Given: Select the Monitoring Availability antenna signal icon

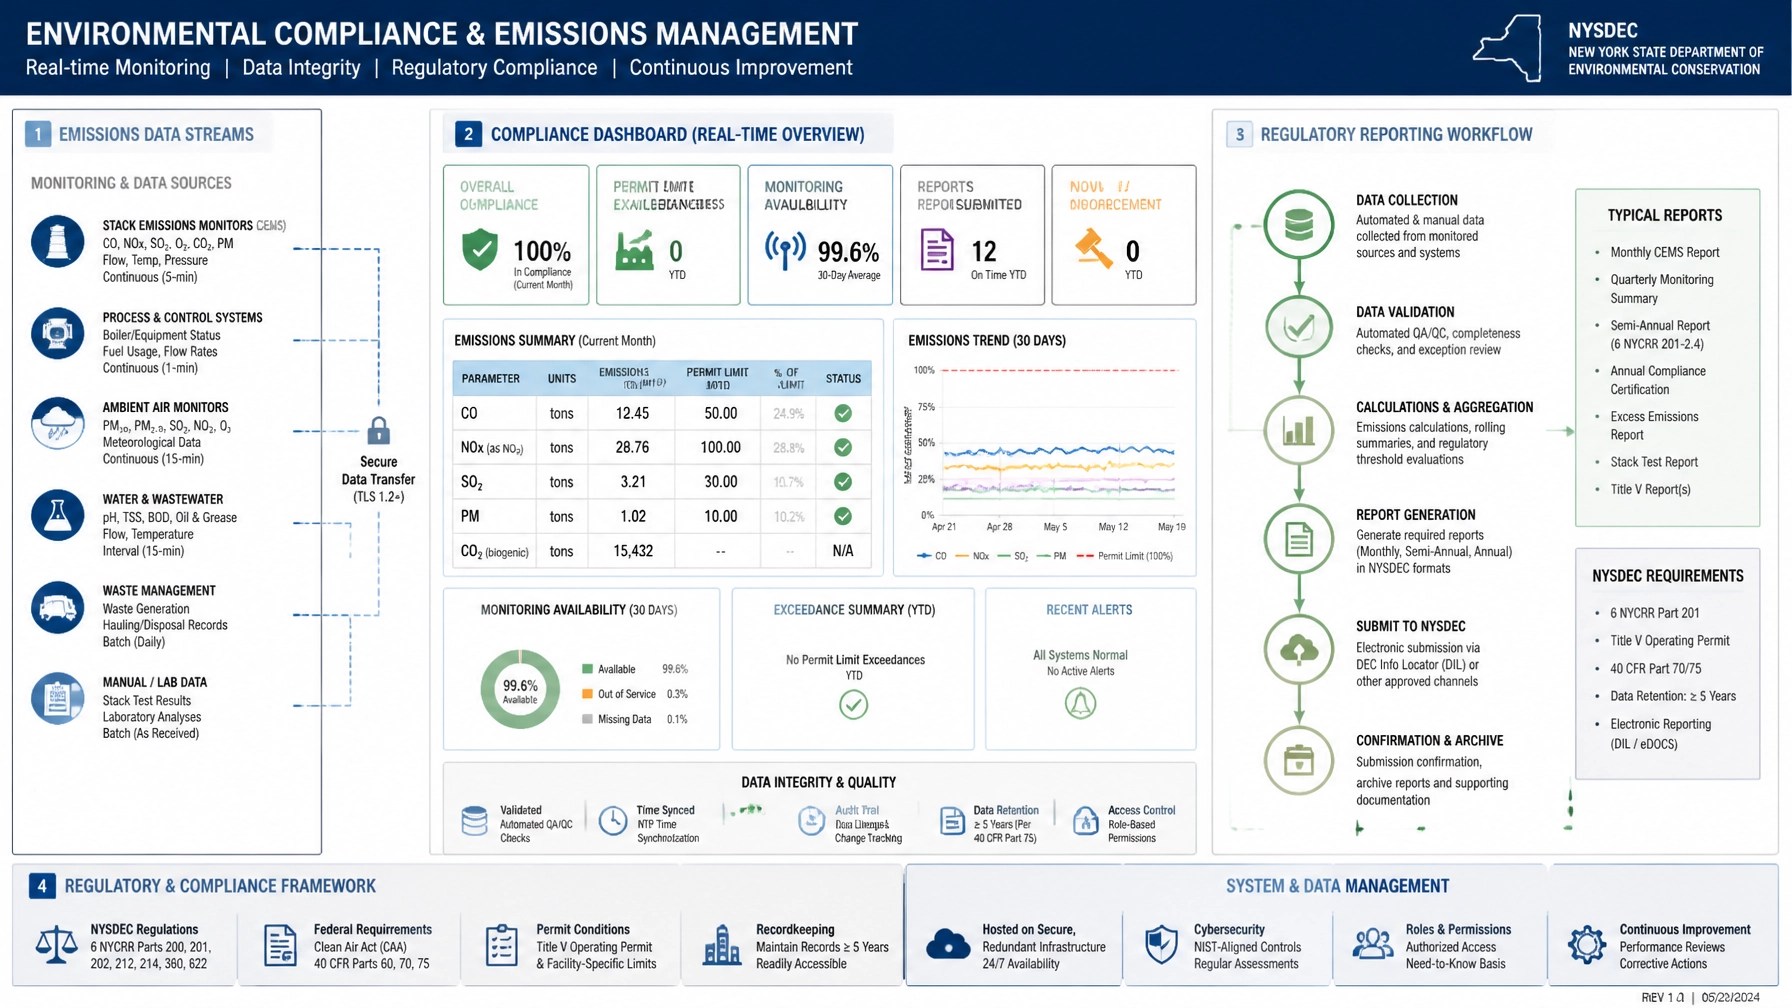Looking at the screenshot, I should click(785, 250).
